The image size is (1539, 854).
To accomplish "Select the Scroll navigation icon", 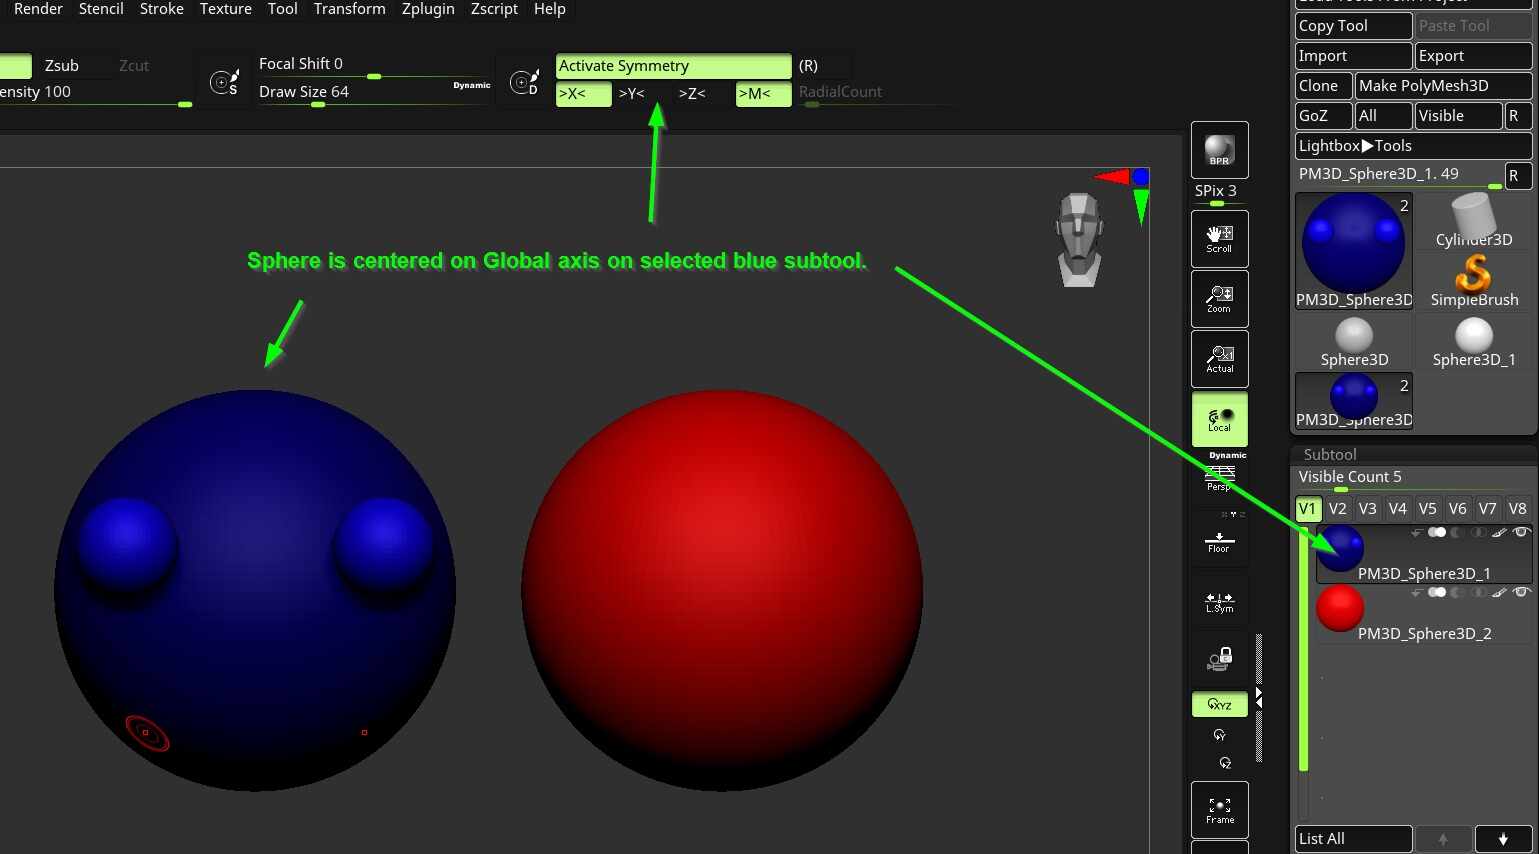I will pyautogui.click(x=1219, y=239).
